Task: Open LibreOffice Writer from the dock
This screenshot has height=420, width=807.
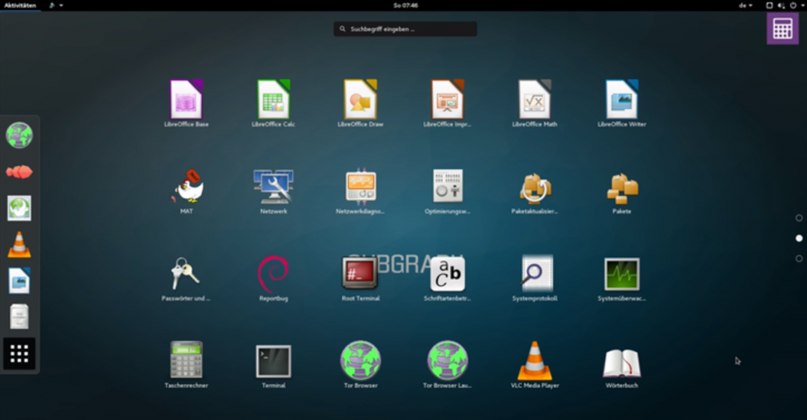Action: tap(19, 281)
